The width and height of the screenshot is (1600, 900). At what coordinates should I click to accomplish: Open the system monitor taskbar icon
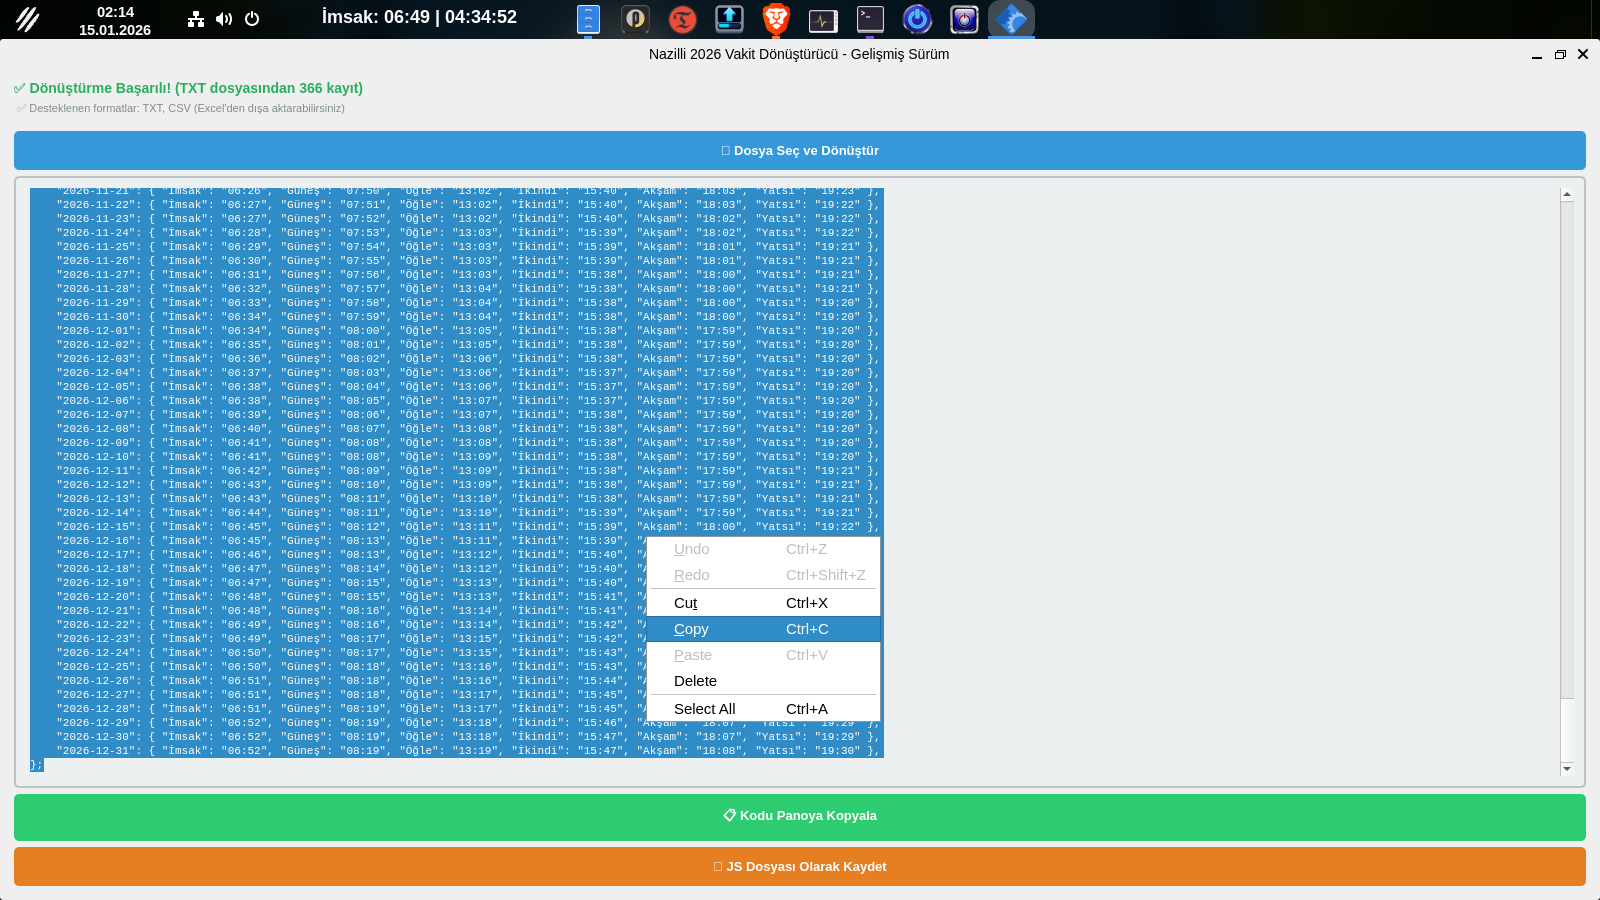pos(823,19)
